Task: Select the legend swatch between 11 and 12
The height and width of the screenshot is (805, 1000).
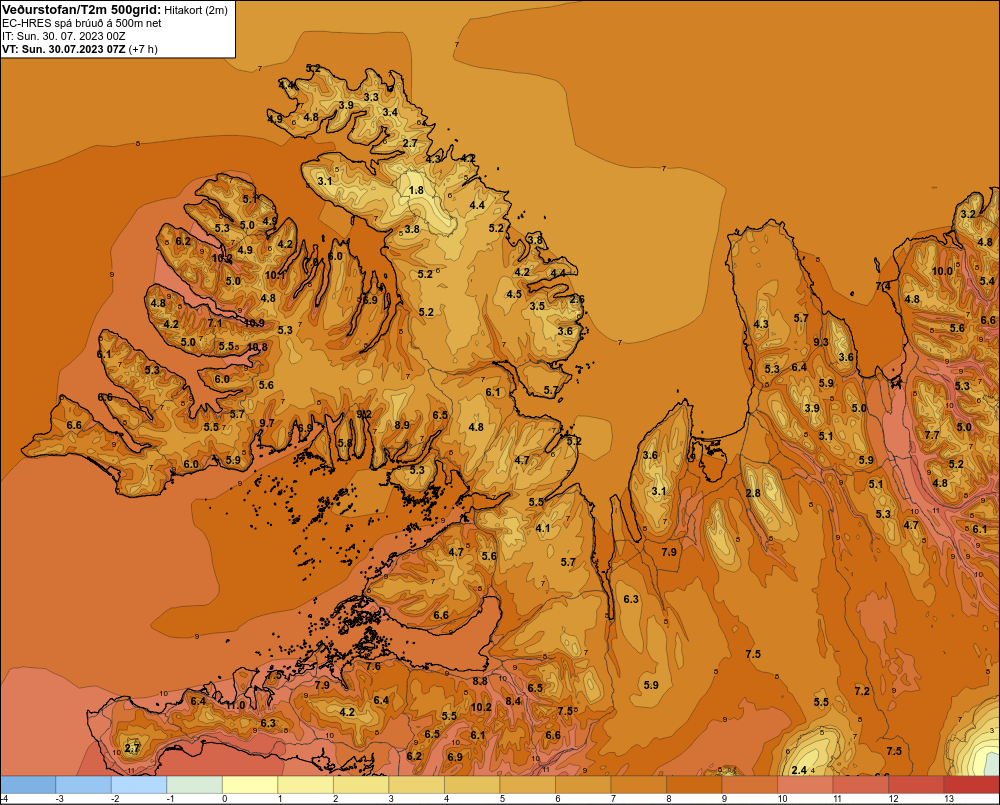Action: pyautogui.click(x=860, y=784)
